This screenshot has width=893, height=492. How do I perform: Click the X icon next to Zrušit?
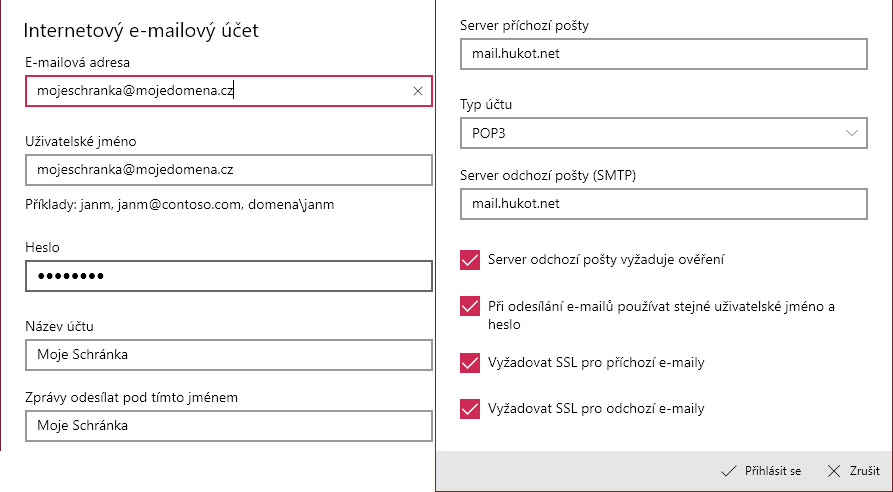pos(834,471)
